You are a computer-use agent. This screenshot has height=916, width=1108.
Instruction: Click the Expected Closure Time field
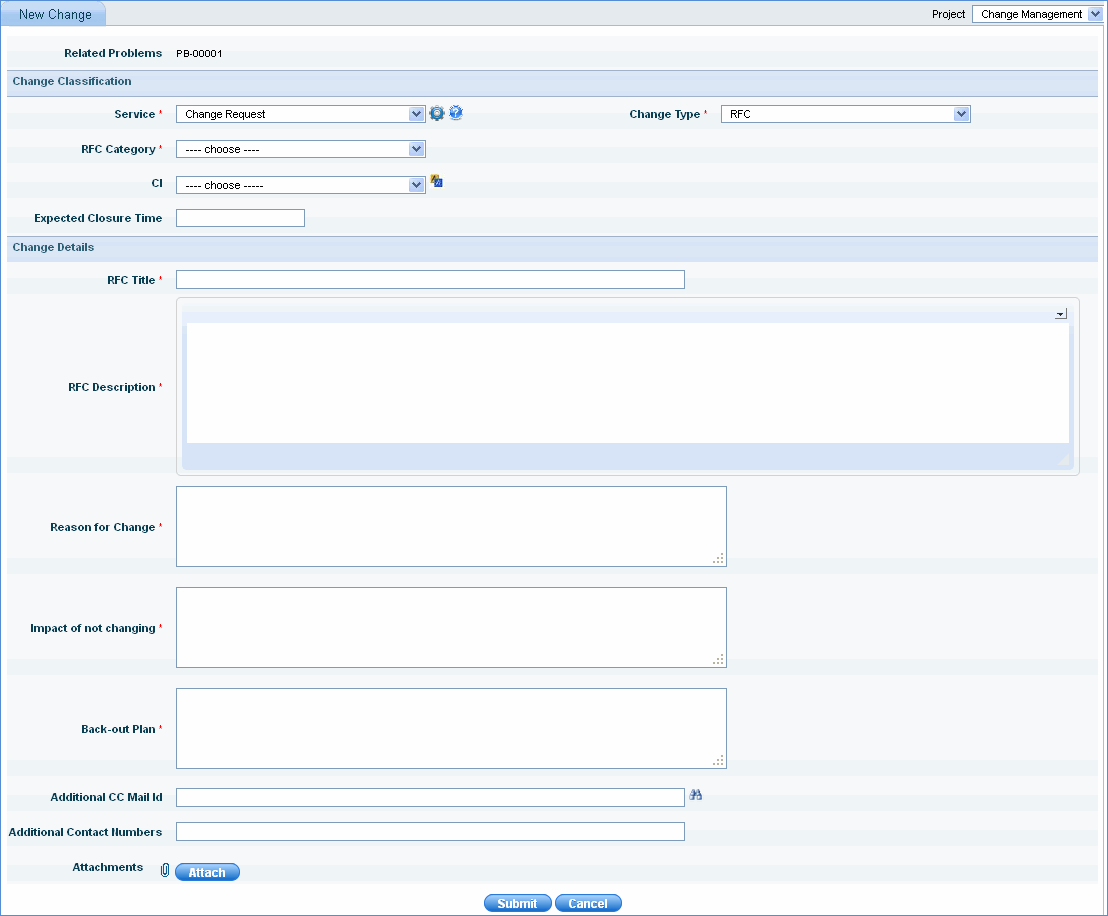point(240,218)
